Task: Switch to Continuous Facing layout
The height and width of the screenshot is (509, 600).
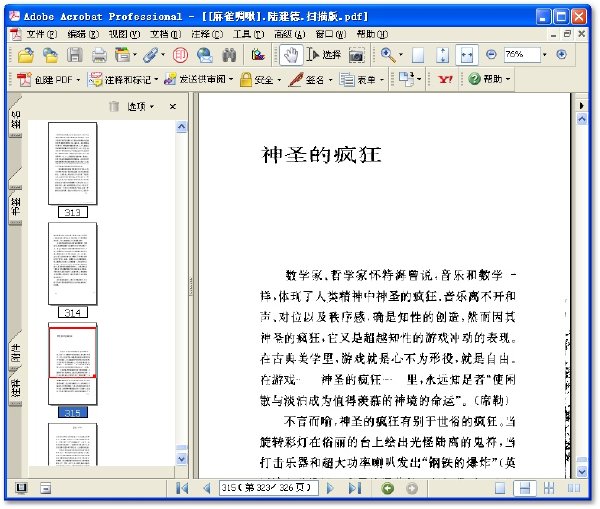Action: 549,488
